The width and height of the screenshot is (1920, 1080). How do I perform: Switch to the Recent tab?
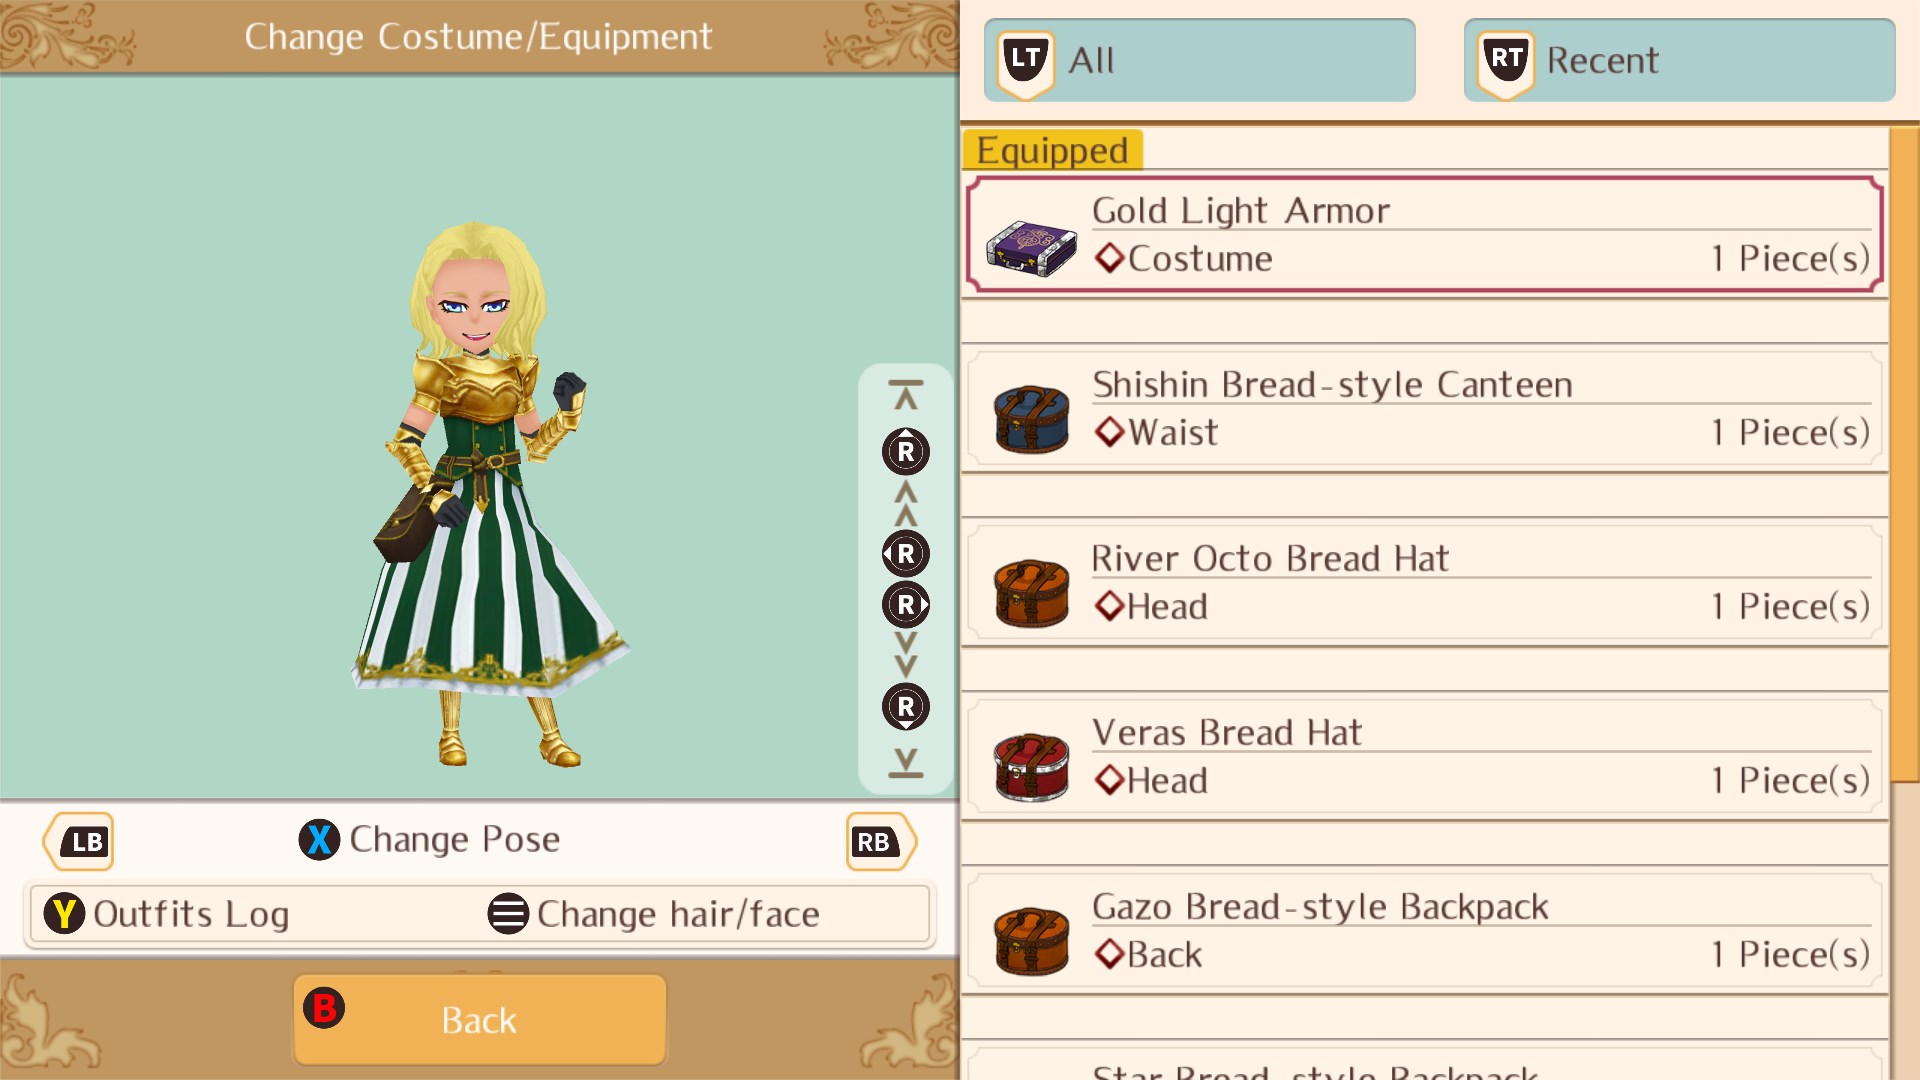pos(1679,60)
